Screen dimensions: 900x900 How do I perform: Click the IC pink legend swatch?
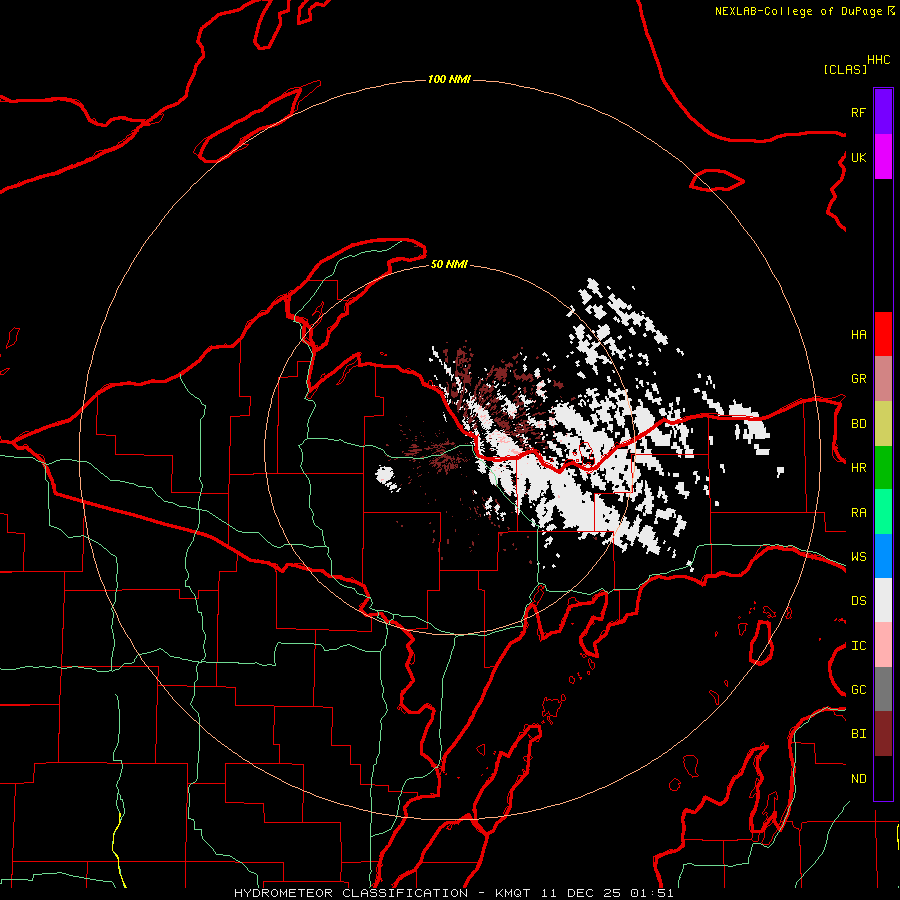883,645
